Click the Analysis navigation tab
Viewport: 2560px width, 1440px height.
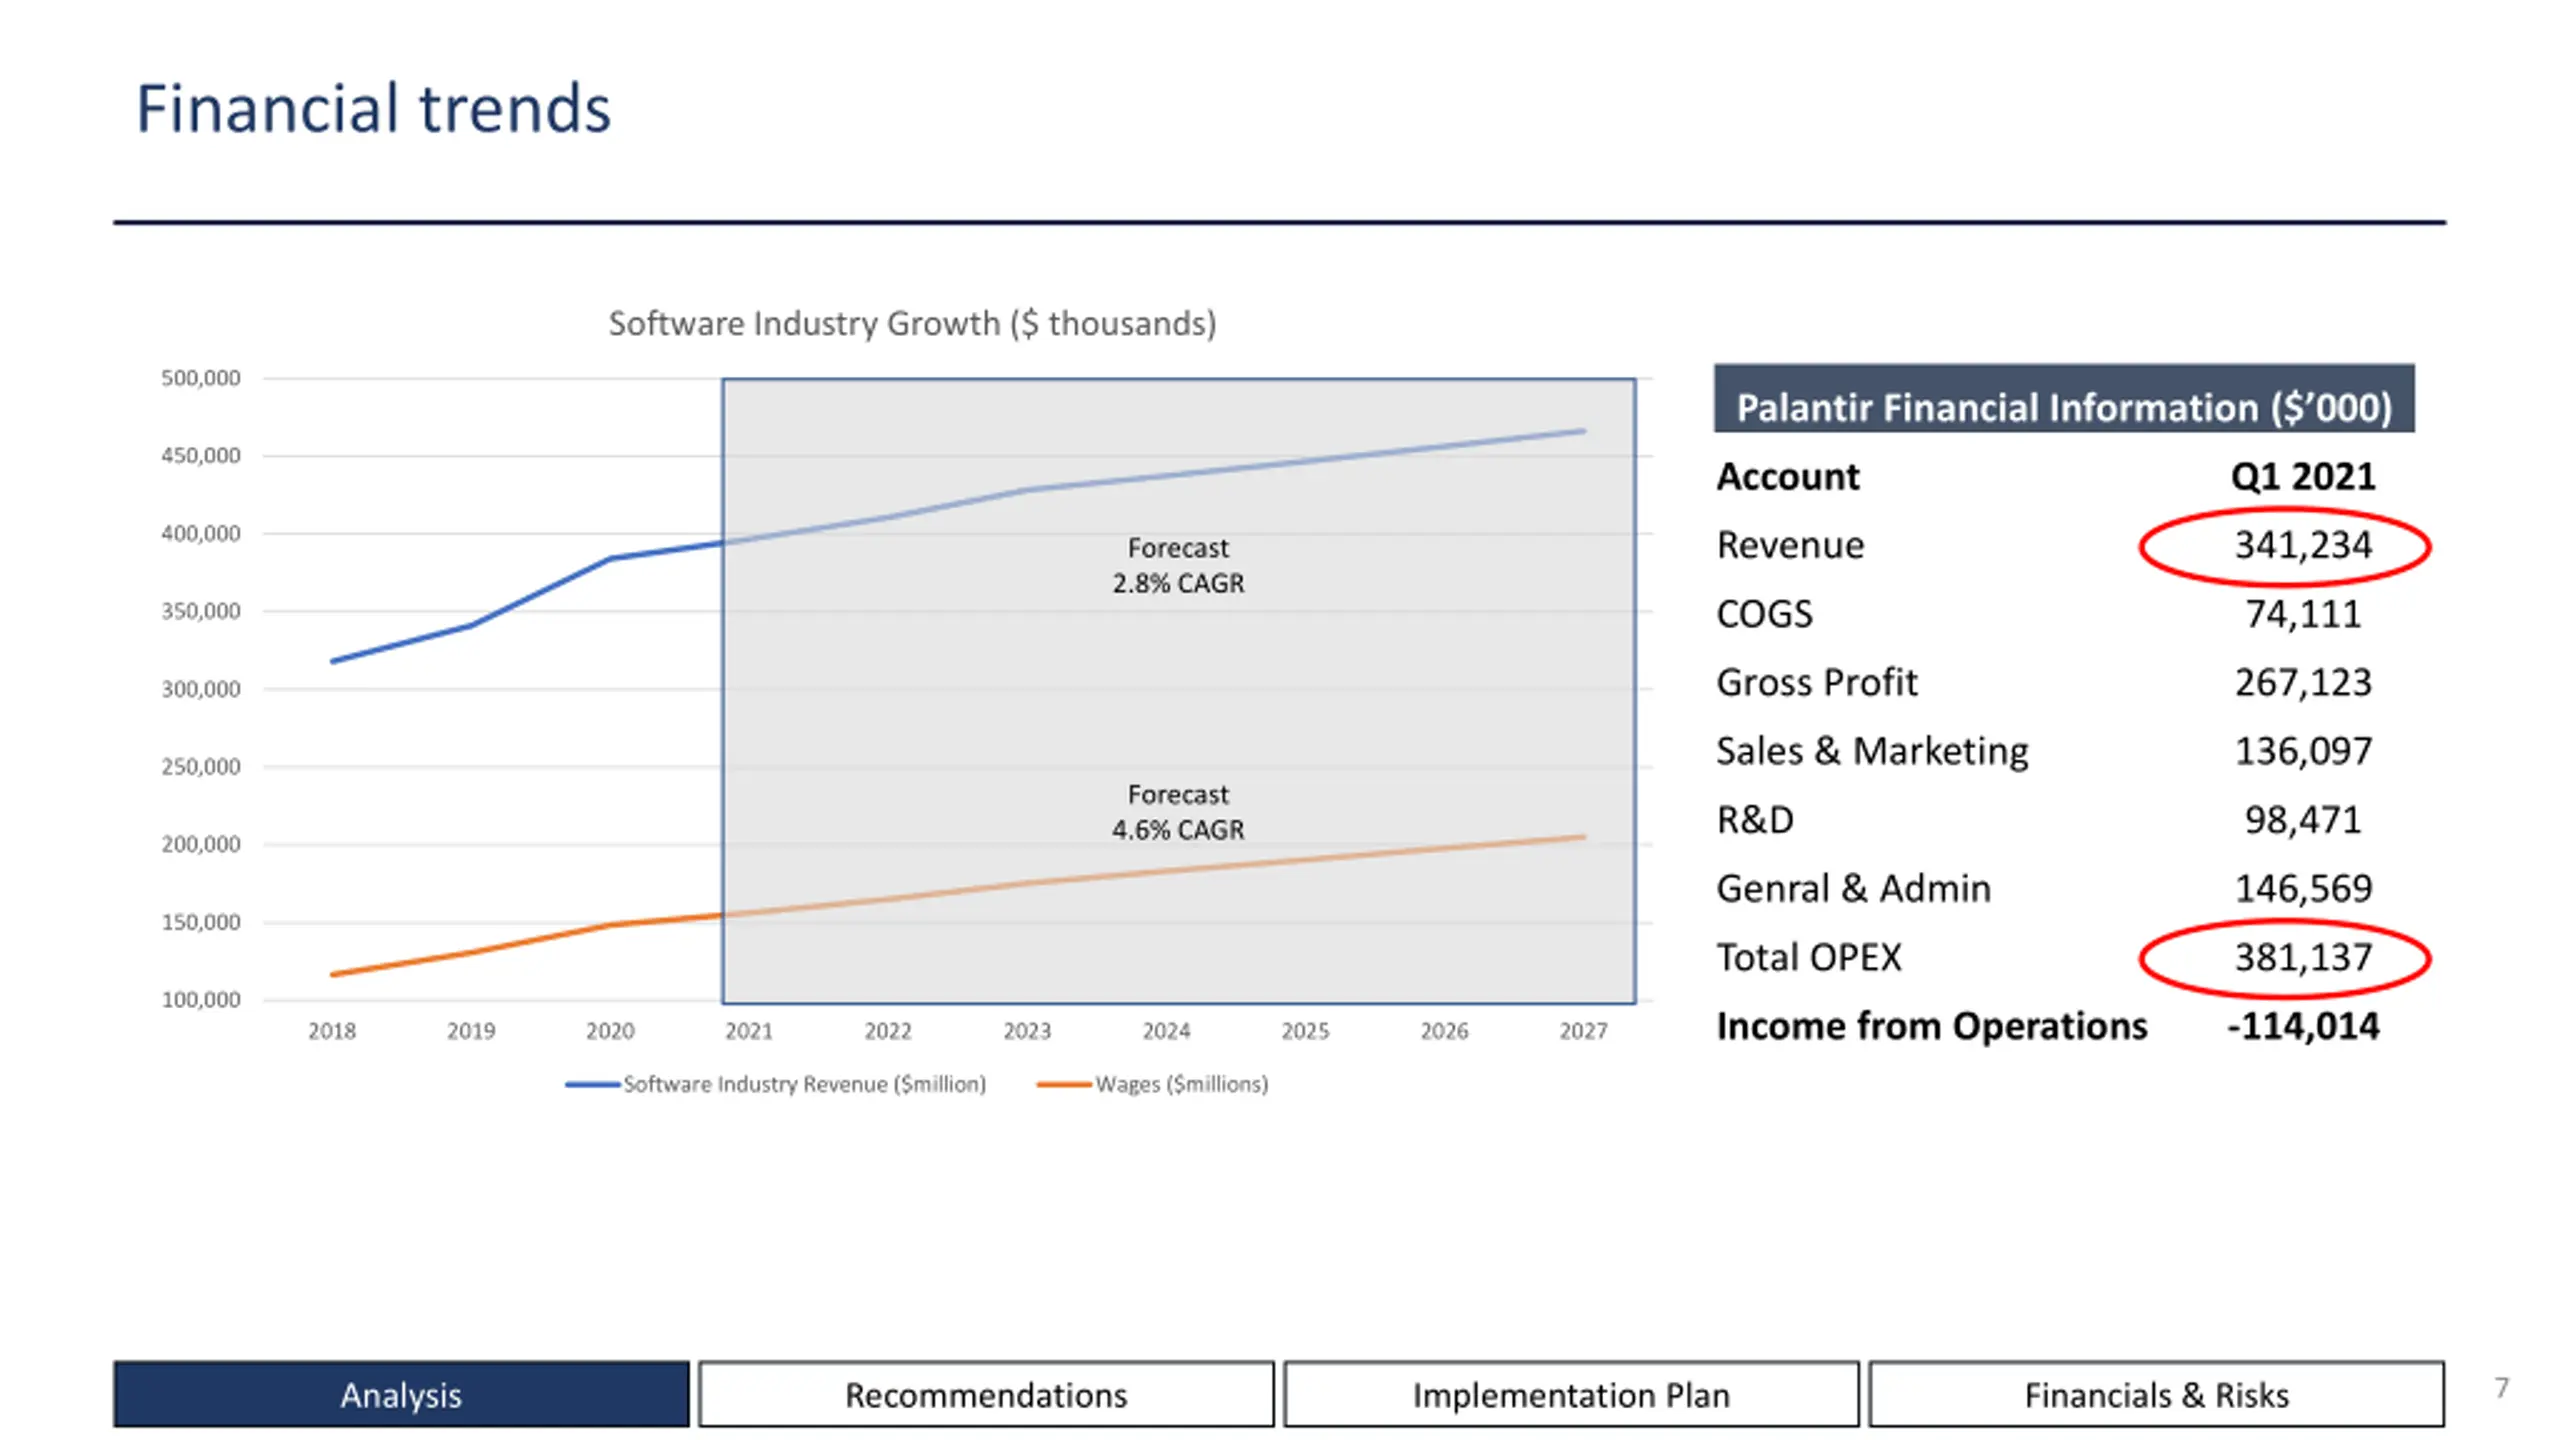400,1394
